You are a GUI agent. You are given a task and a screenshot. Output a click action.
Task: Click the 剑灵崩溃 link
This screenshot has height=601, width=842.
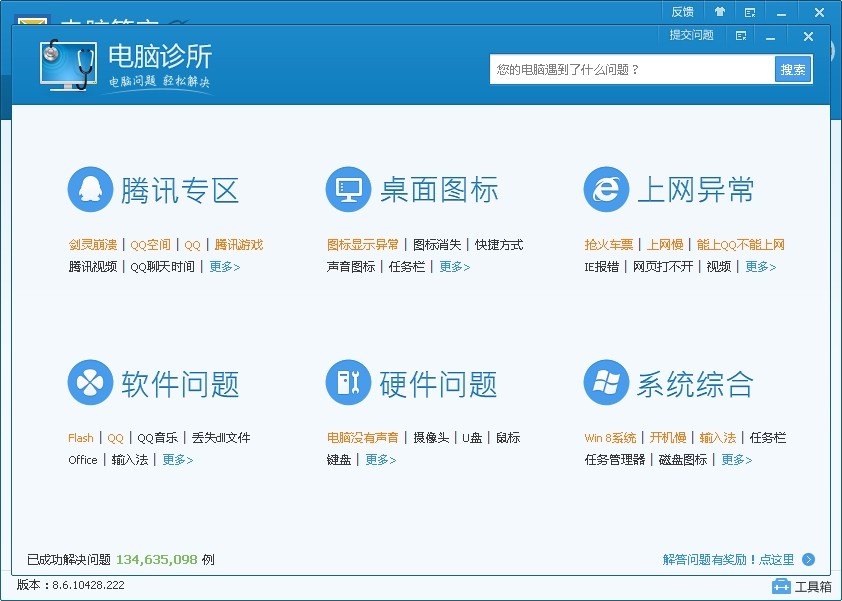[93, 245]
